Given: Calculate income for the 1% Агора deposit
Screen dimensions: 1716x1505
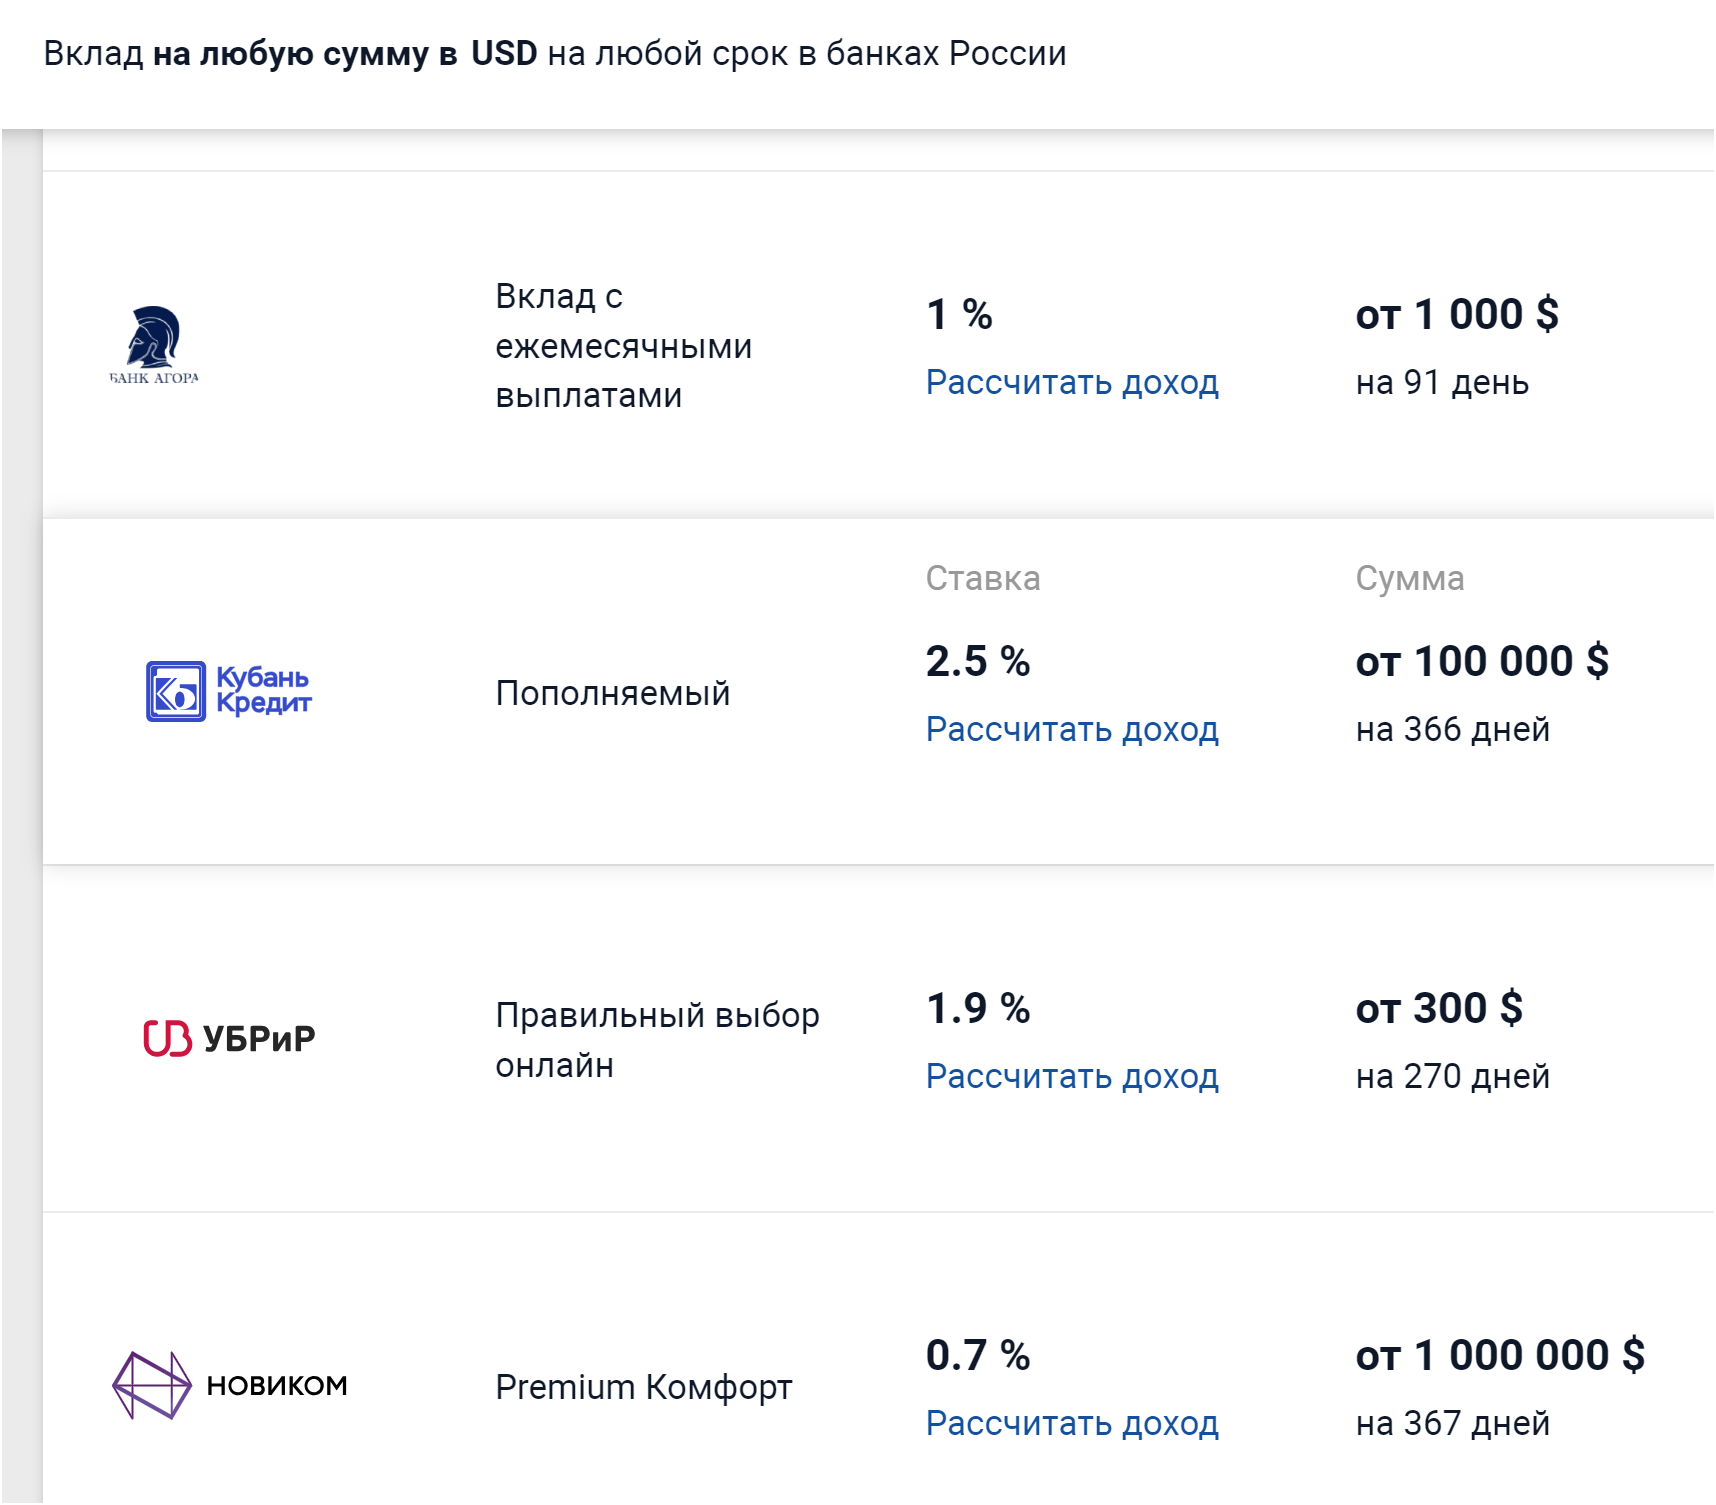Looking at the screenshot, I should click(1072, 383).
